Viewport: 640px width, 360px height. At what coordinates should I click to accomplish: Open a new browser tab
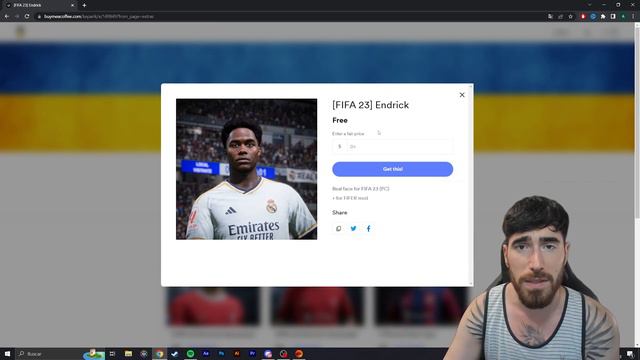pyautogui.click(x=84, y=5)
